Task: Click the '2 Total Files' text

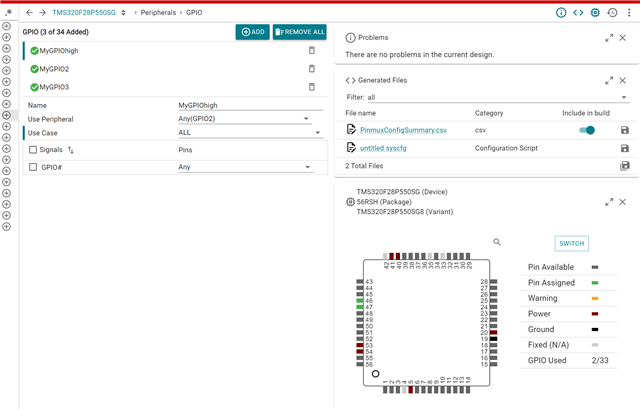Action: (364, 166)
